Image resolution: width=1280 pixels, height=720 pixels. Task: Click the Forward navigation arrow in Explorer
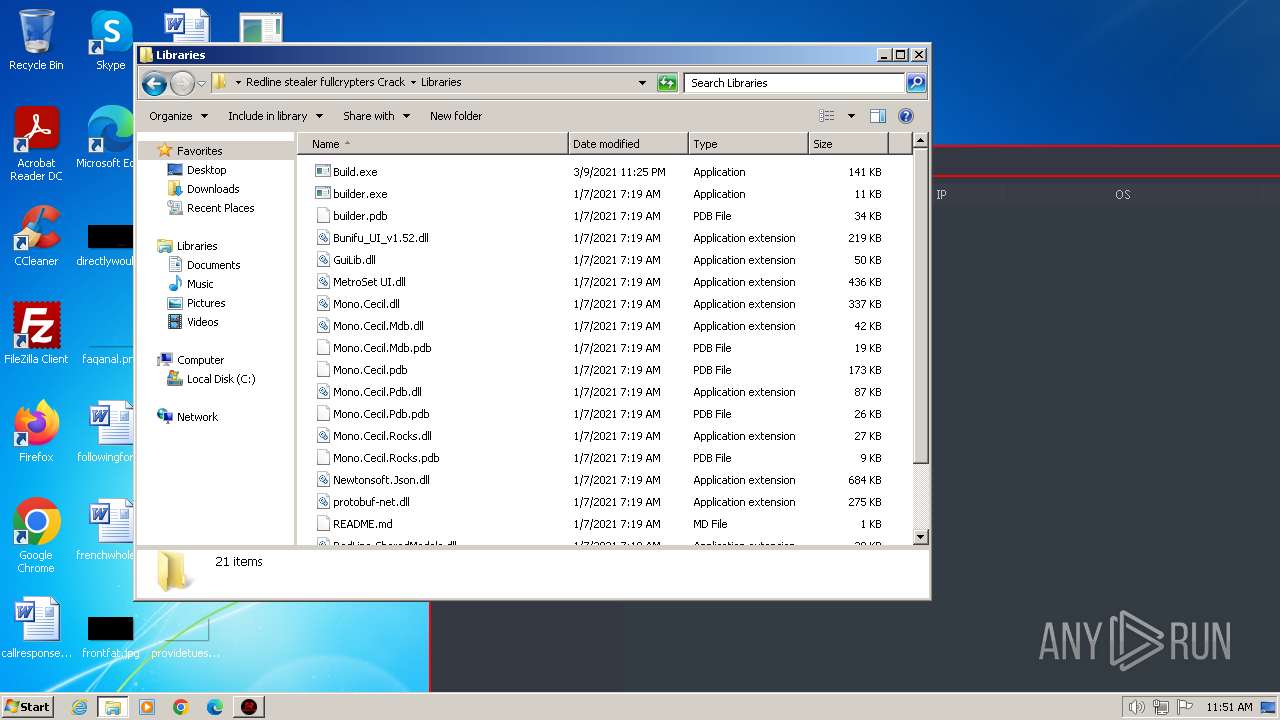click(x=182, y=83)
